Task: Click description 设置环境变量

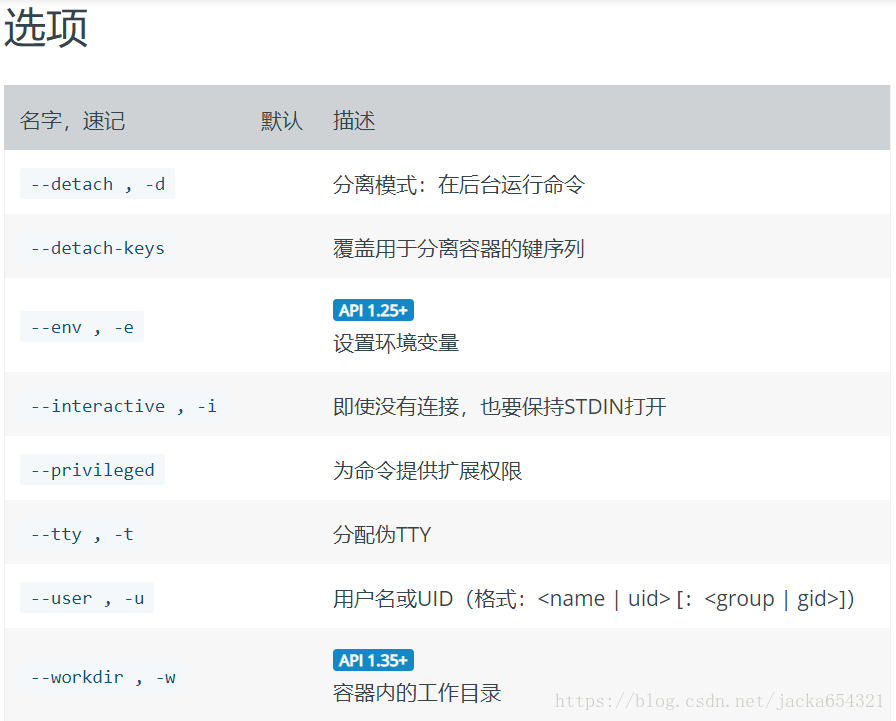Action: click(396, 343)
